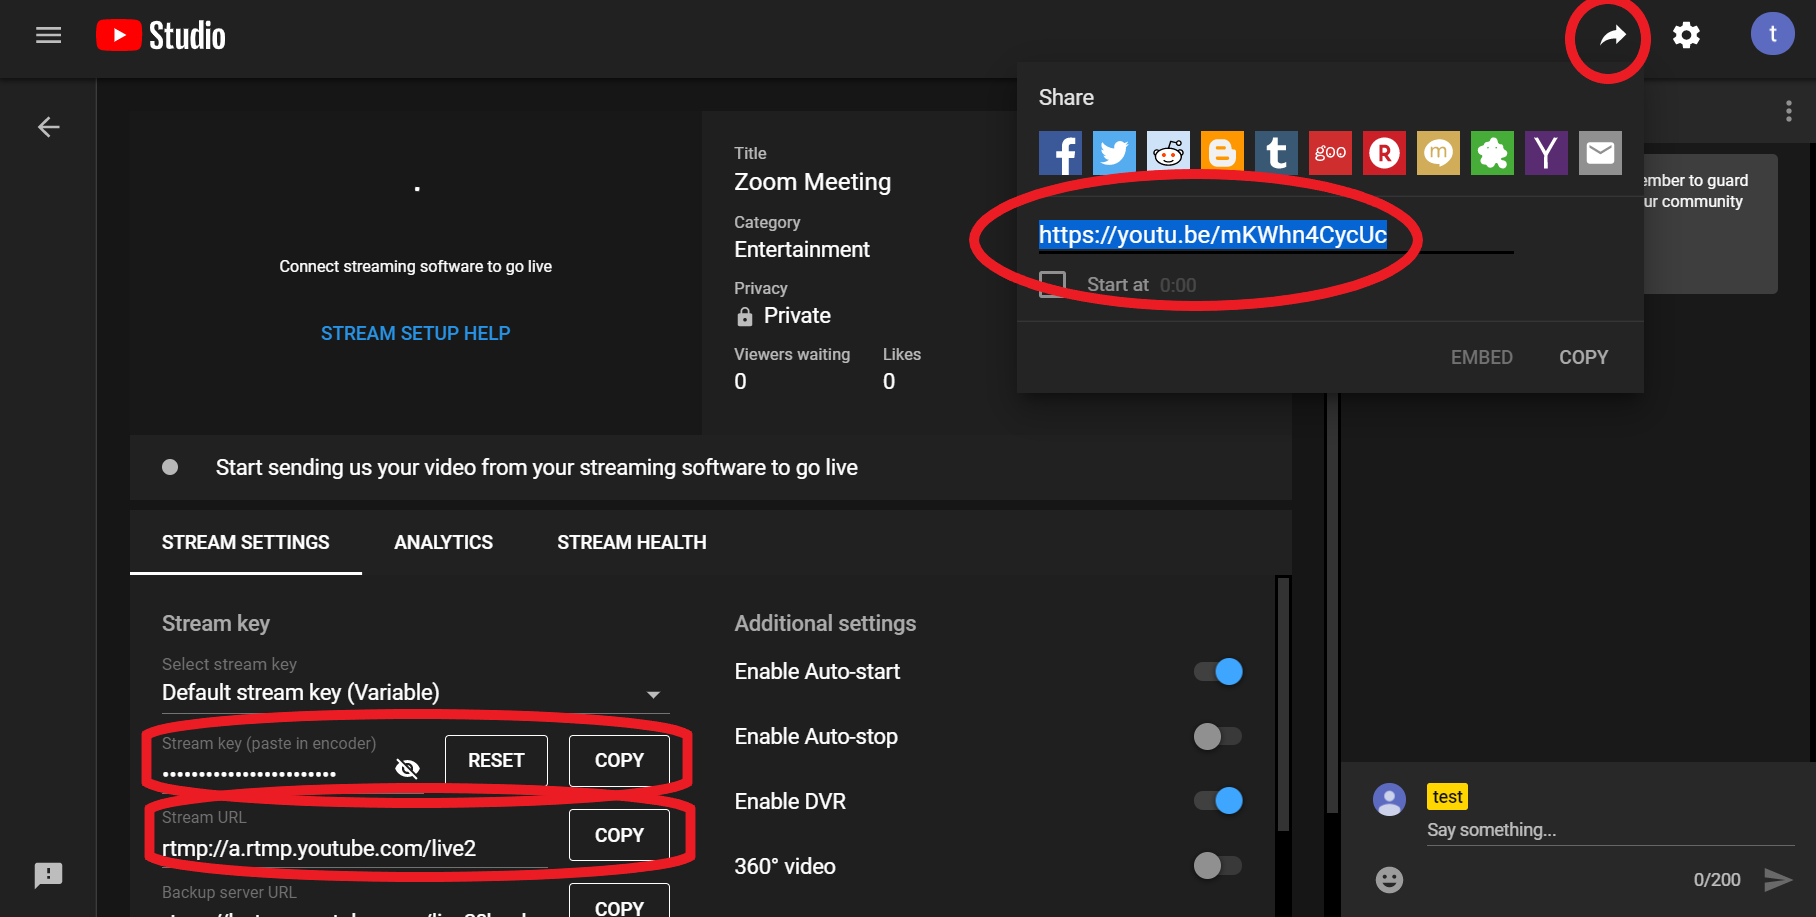Switch to Analytics tab
The width and height of the screenshot is (1816, 917).
(443, 542)
